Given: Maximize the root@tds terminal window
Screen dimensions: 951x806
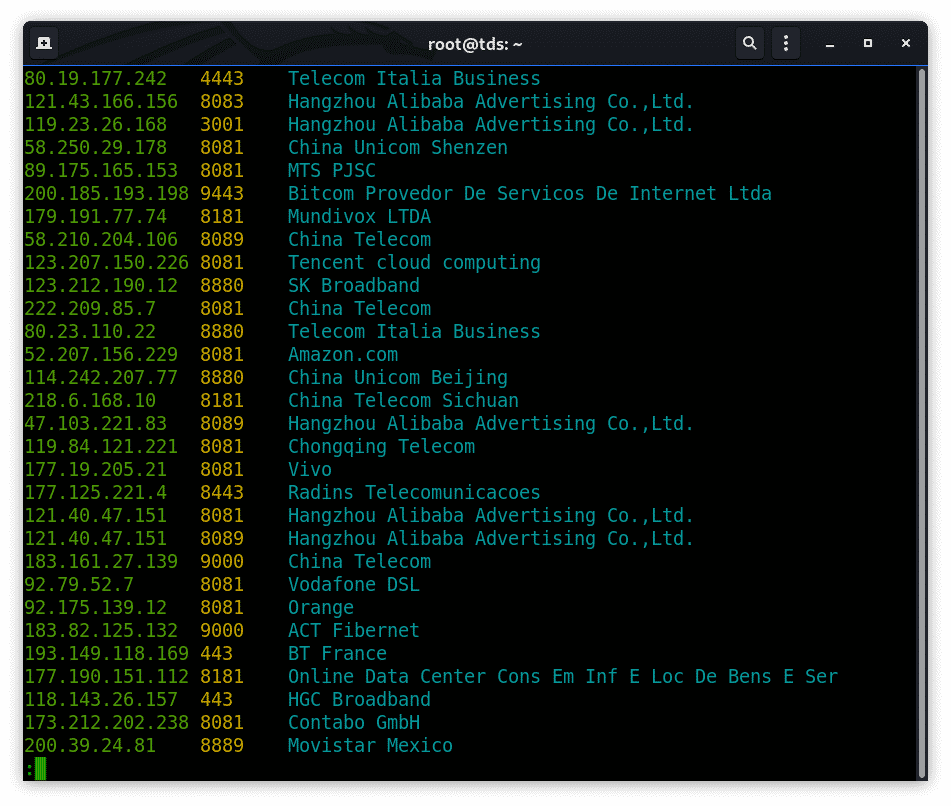Looking at the screenshot, I should pyautogui.click(x=868, y=44).
